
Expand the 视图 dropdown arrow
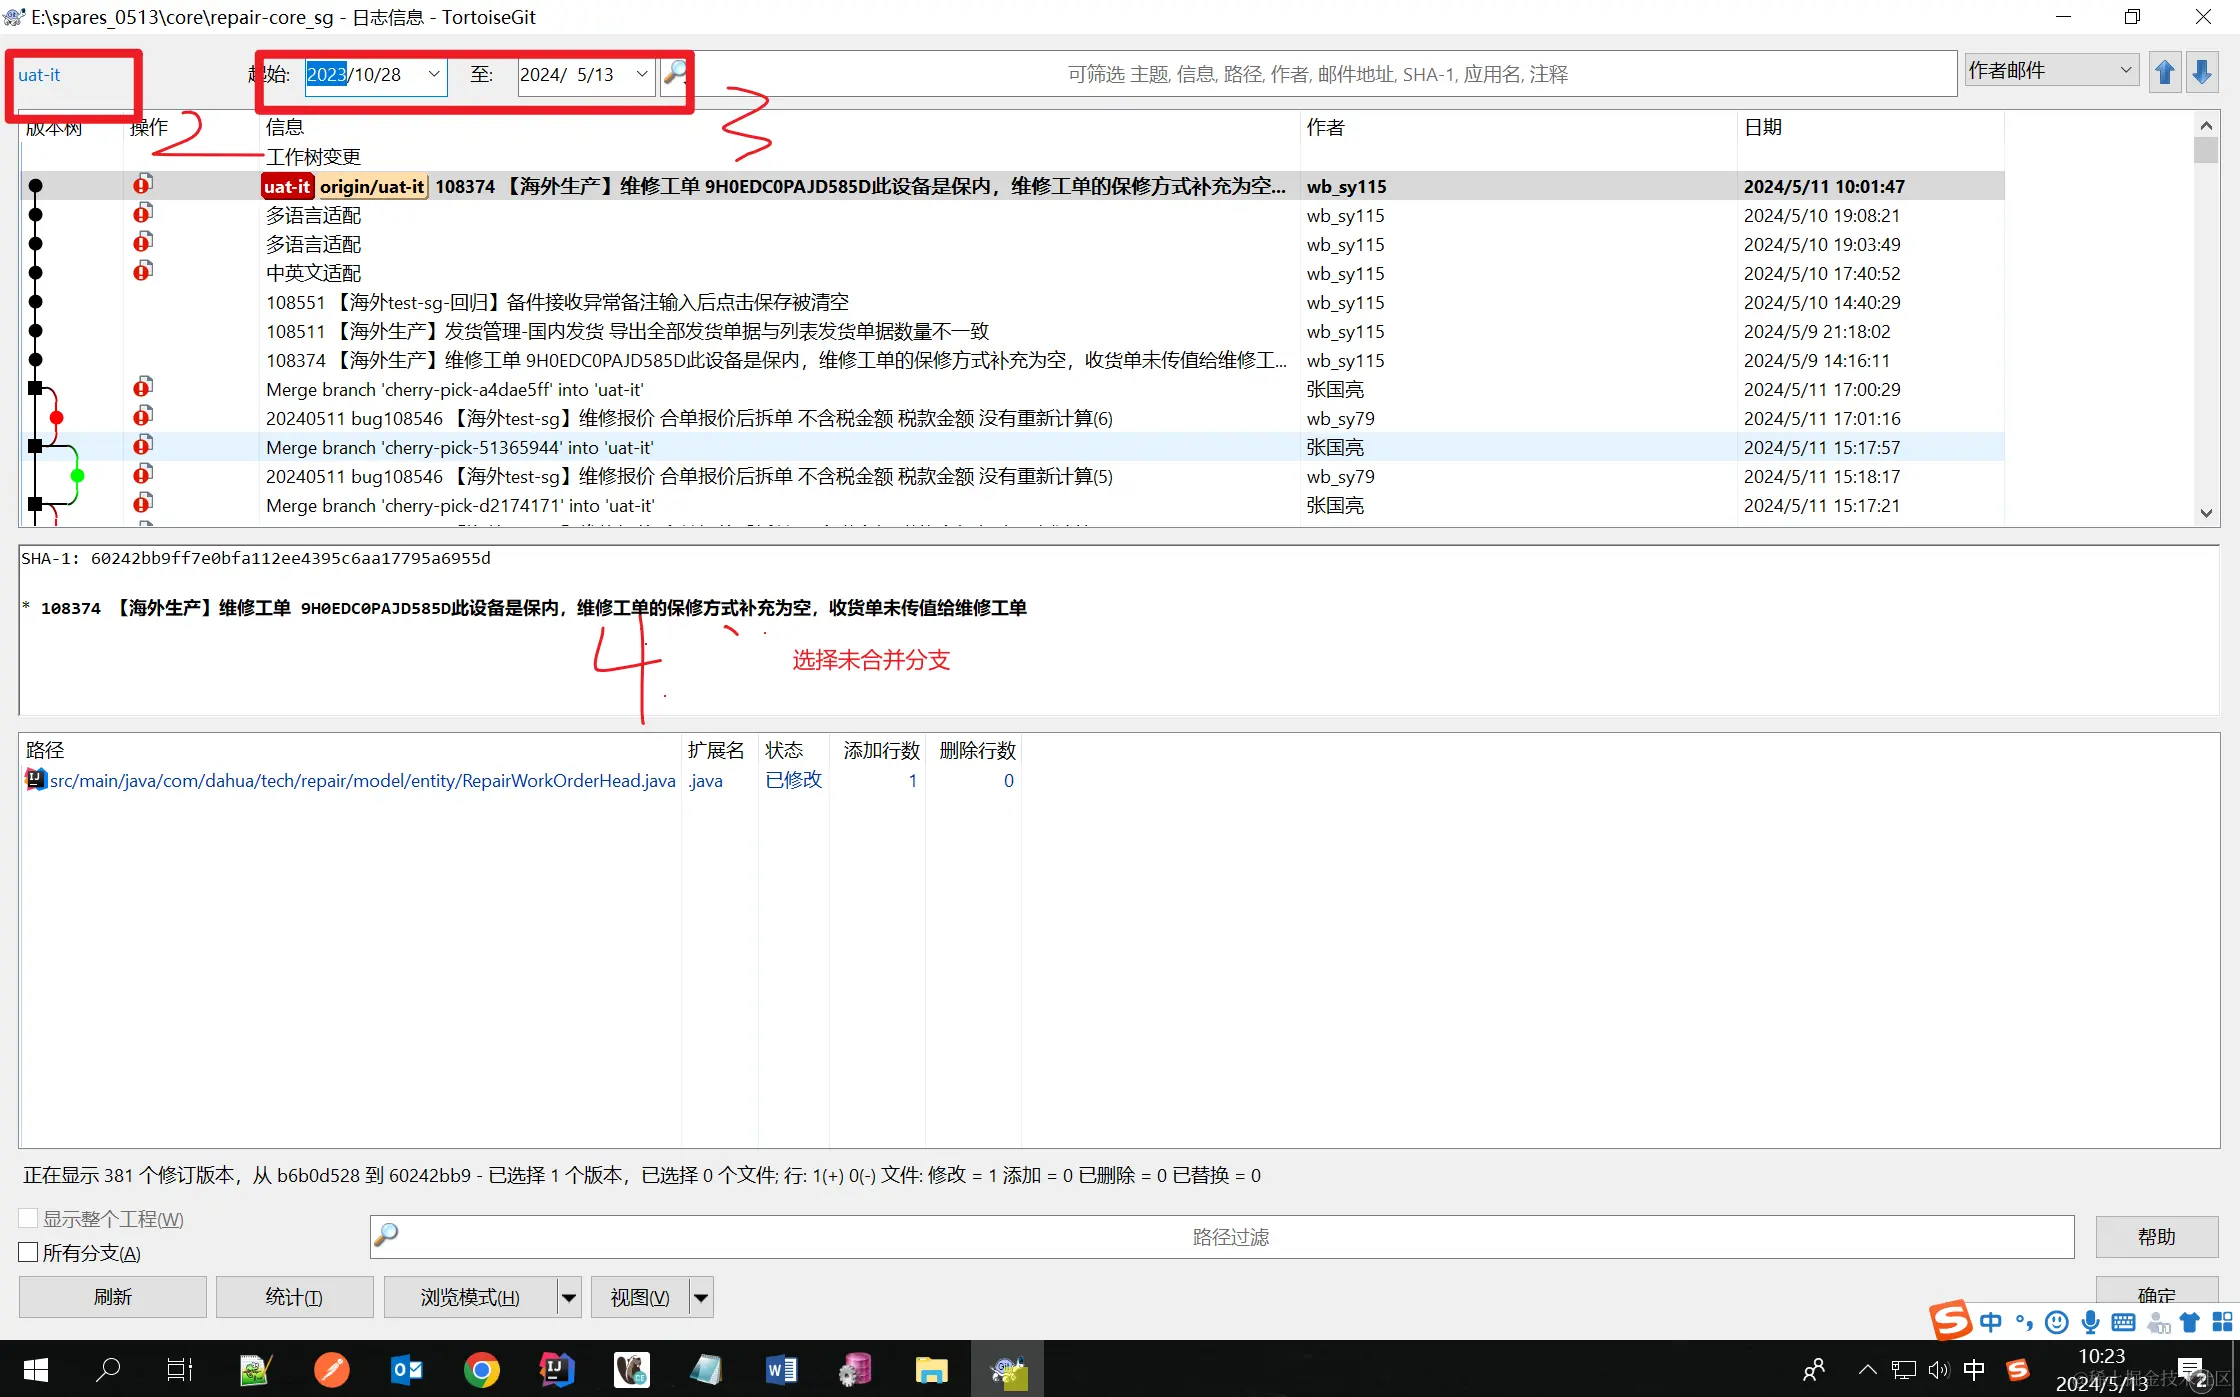(x=701, y=1297)
